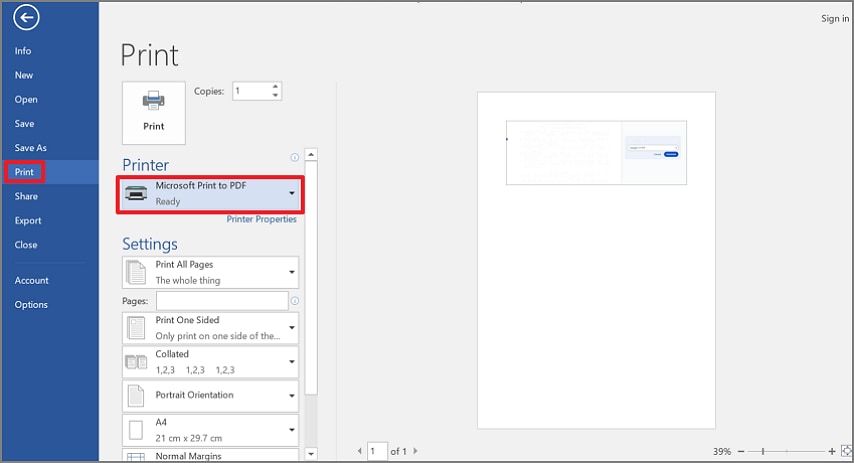Screen dimensions: 854x463
Task: Click Sign in at the top right
Action: pos(835,19)
